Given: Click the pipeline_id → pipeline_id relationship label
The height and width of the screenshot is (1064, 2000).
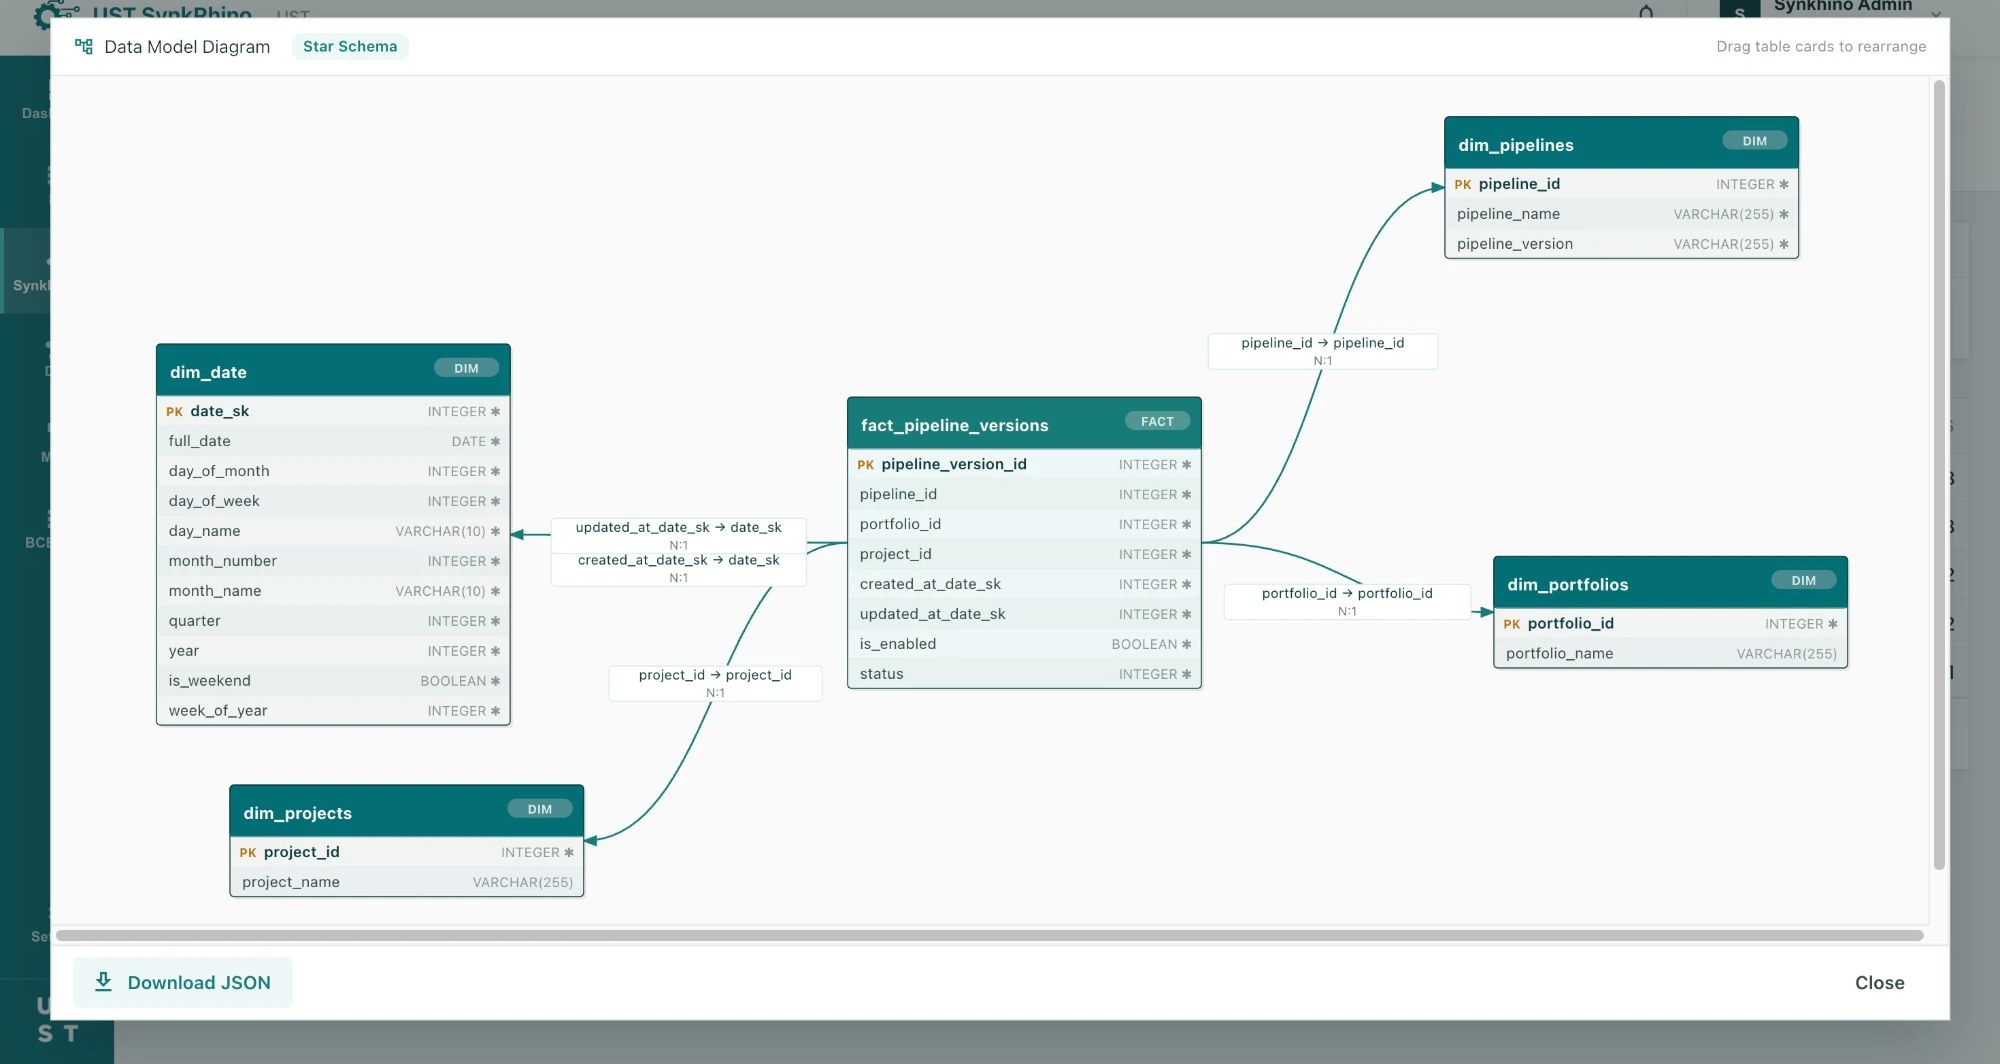Looking at the screenshot, I should pyautogui.click(x=1323, y=351).
